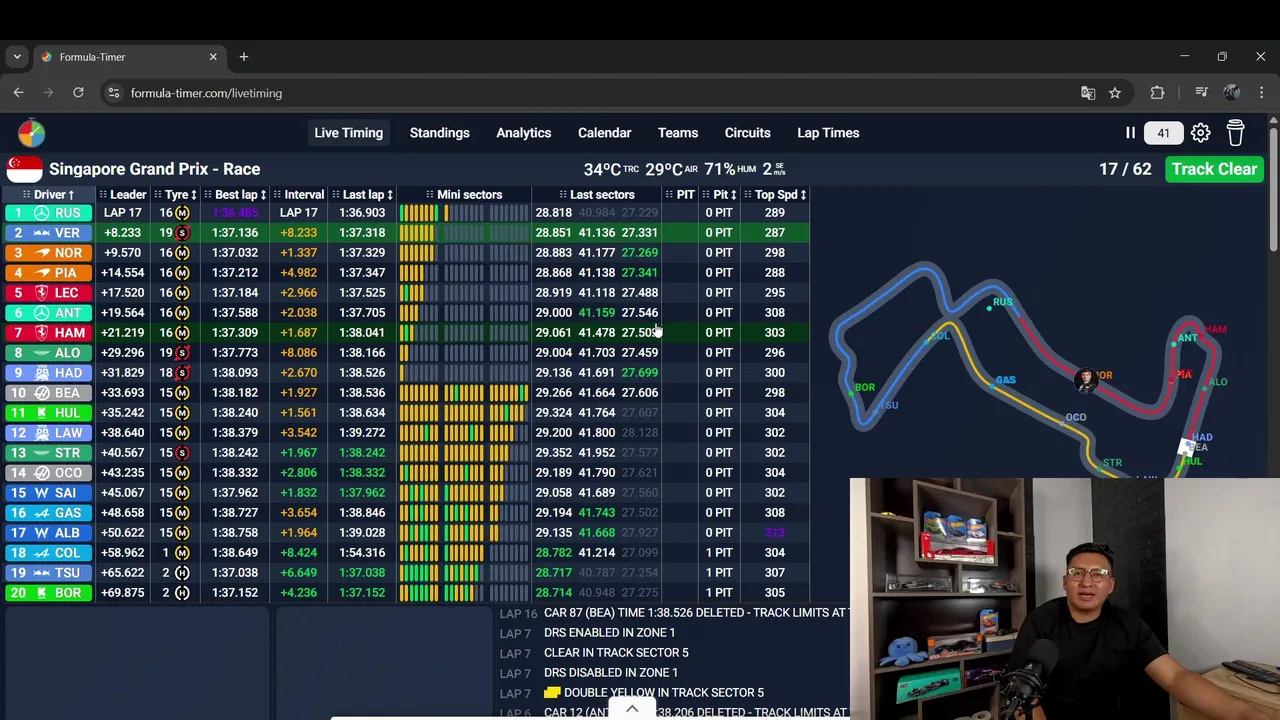Open the Analytics menu item
Viewport: 1280px width, 720px height.
tap(523, 133)
